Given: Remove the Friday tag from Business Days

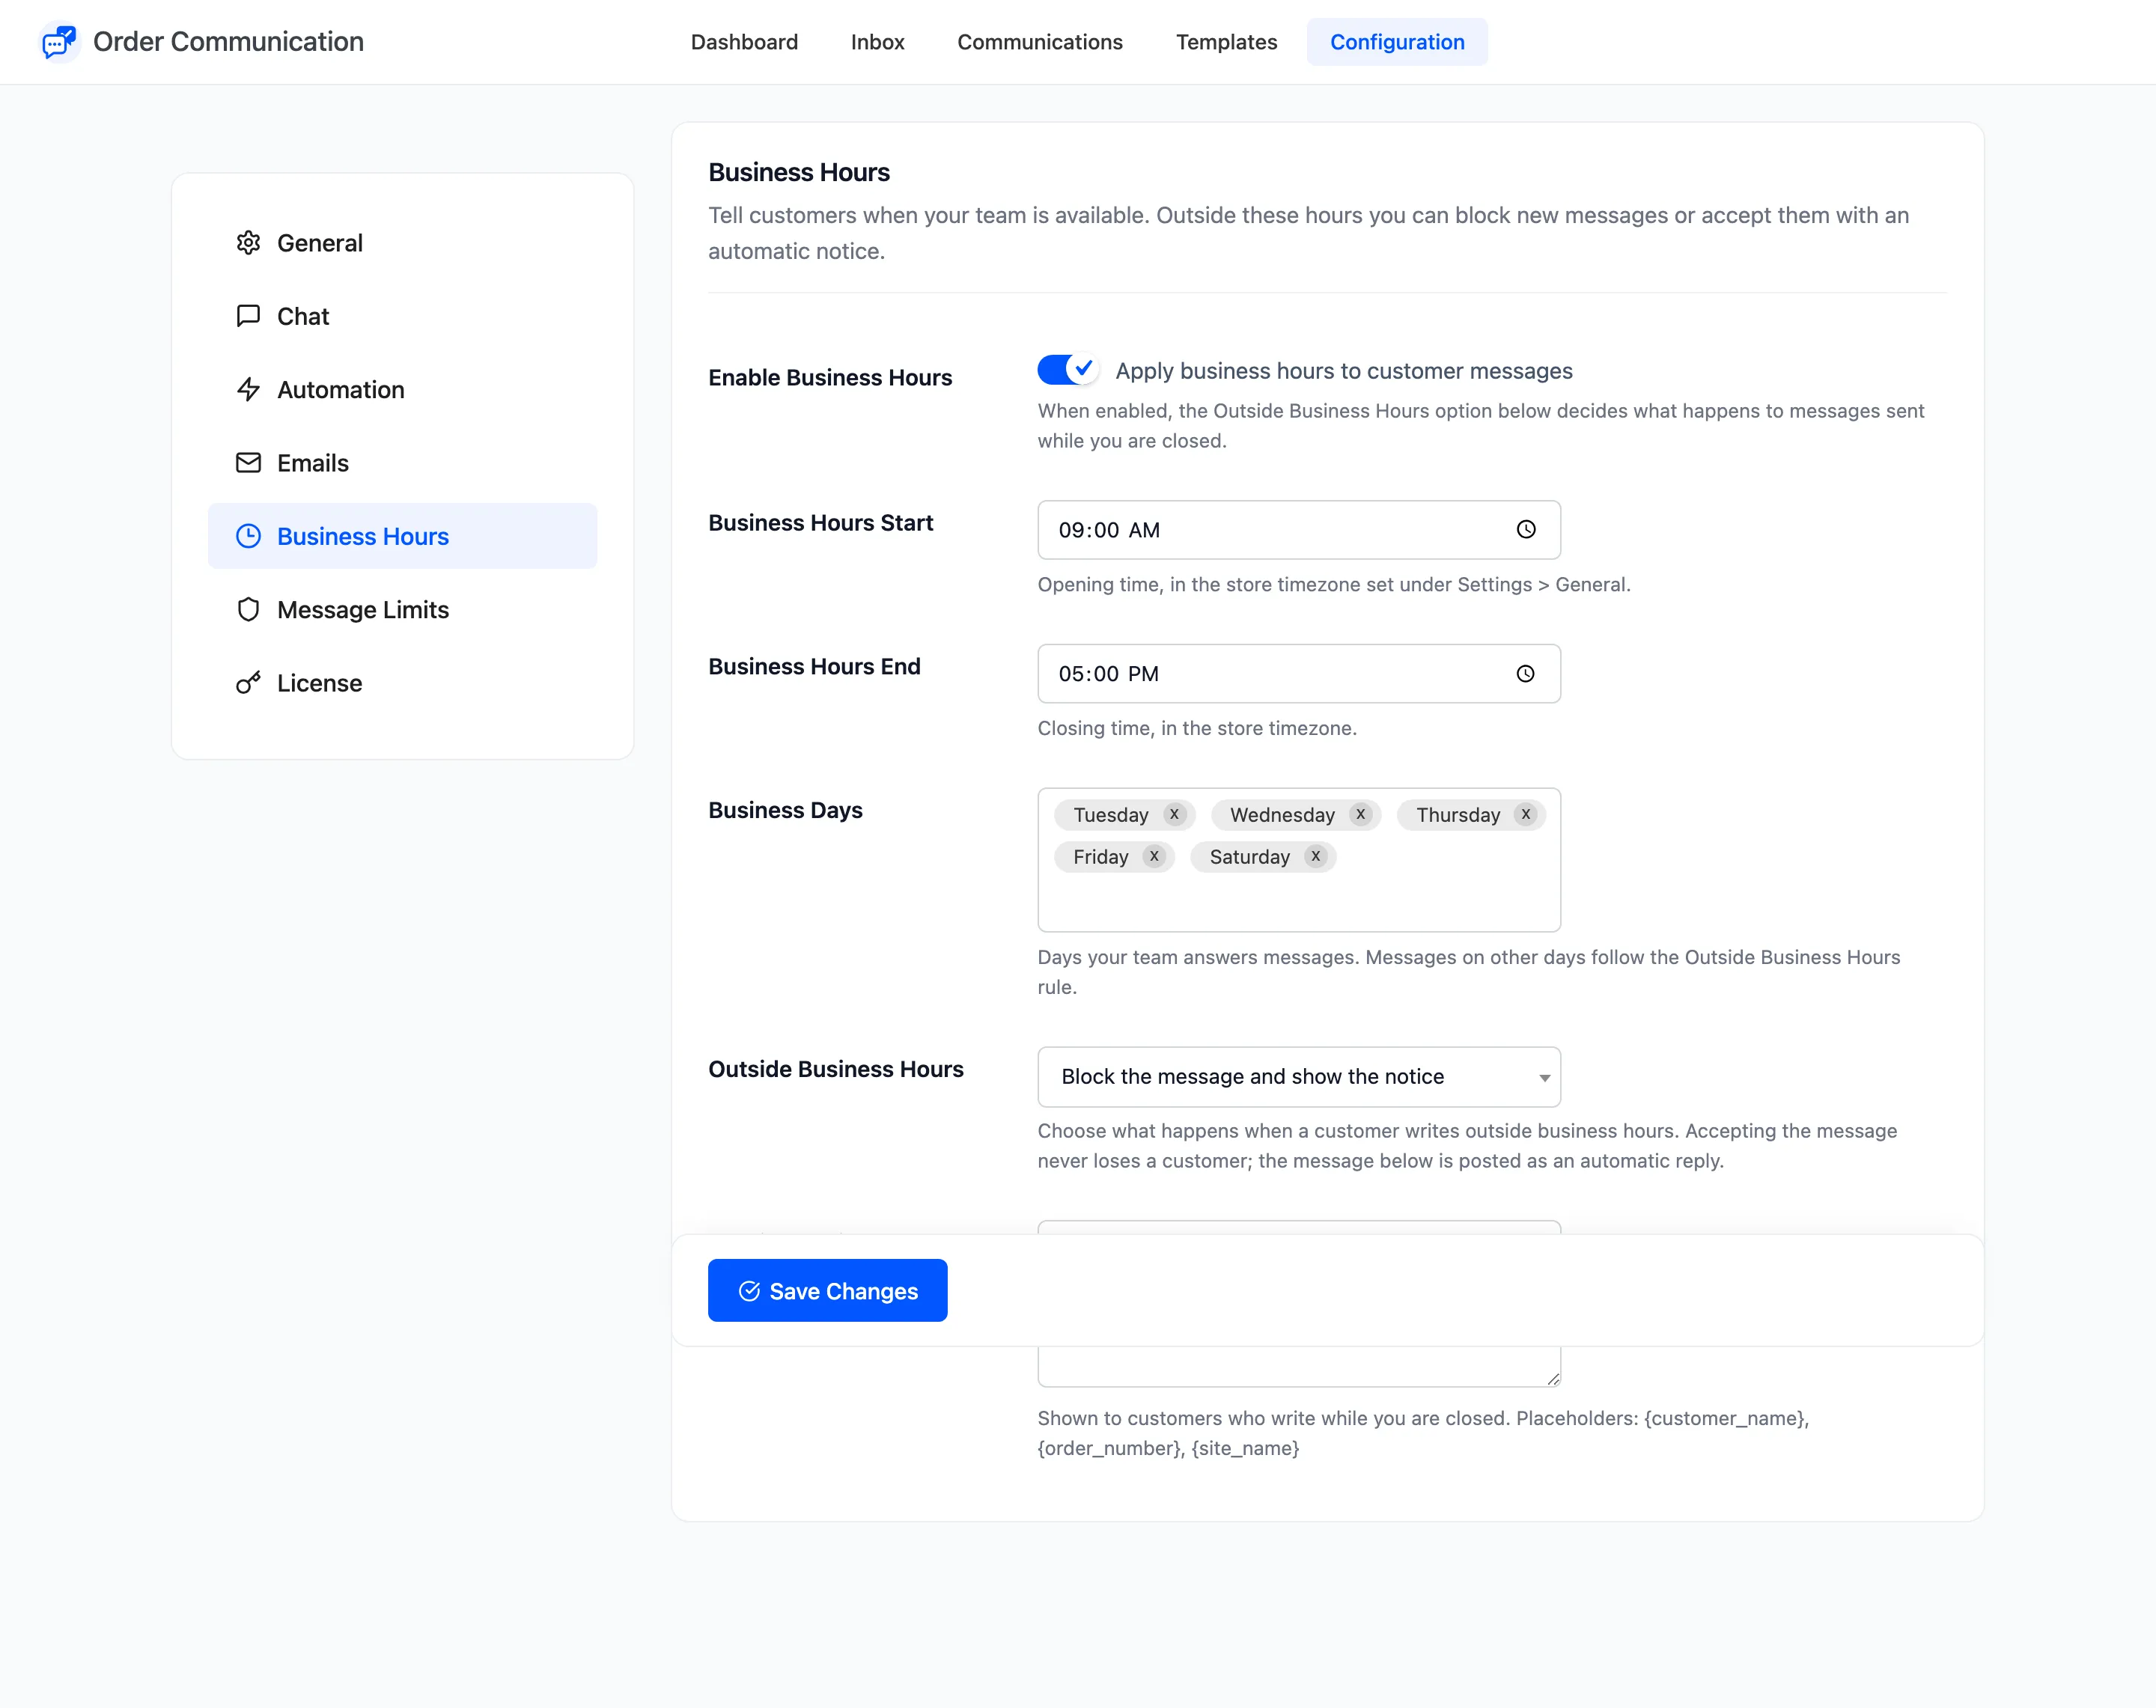Looking at the screenshot, I should coord(1154,856).
